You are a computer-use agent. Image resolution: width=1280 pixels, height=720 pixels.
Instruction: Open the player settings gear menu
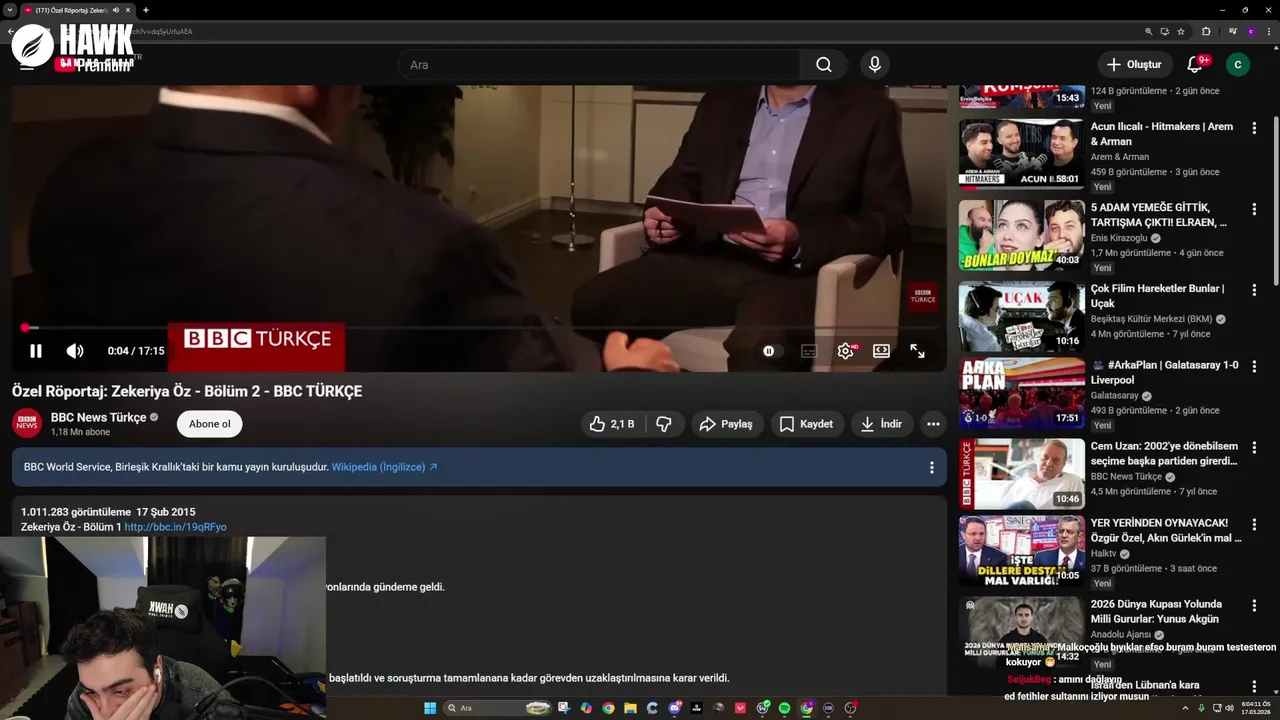846,351
